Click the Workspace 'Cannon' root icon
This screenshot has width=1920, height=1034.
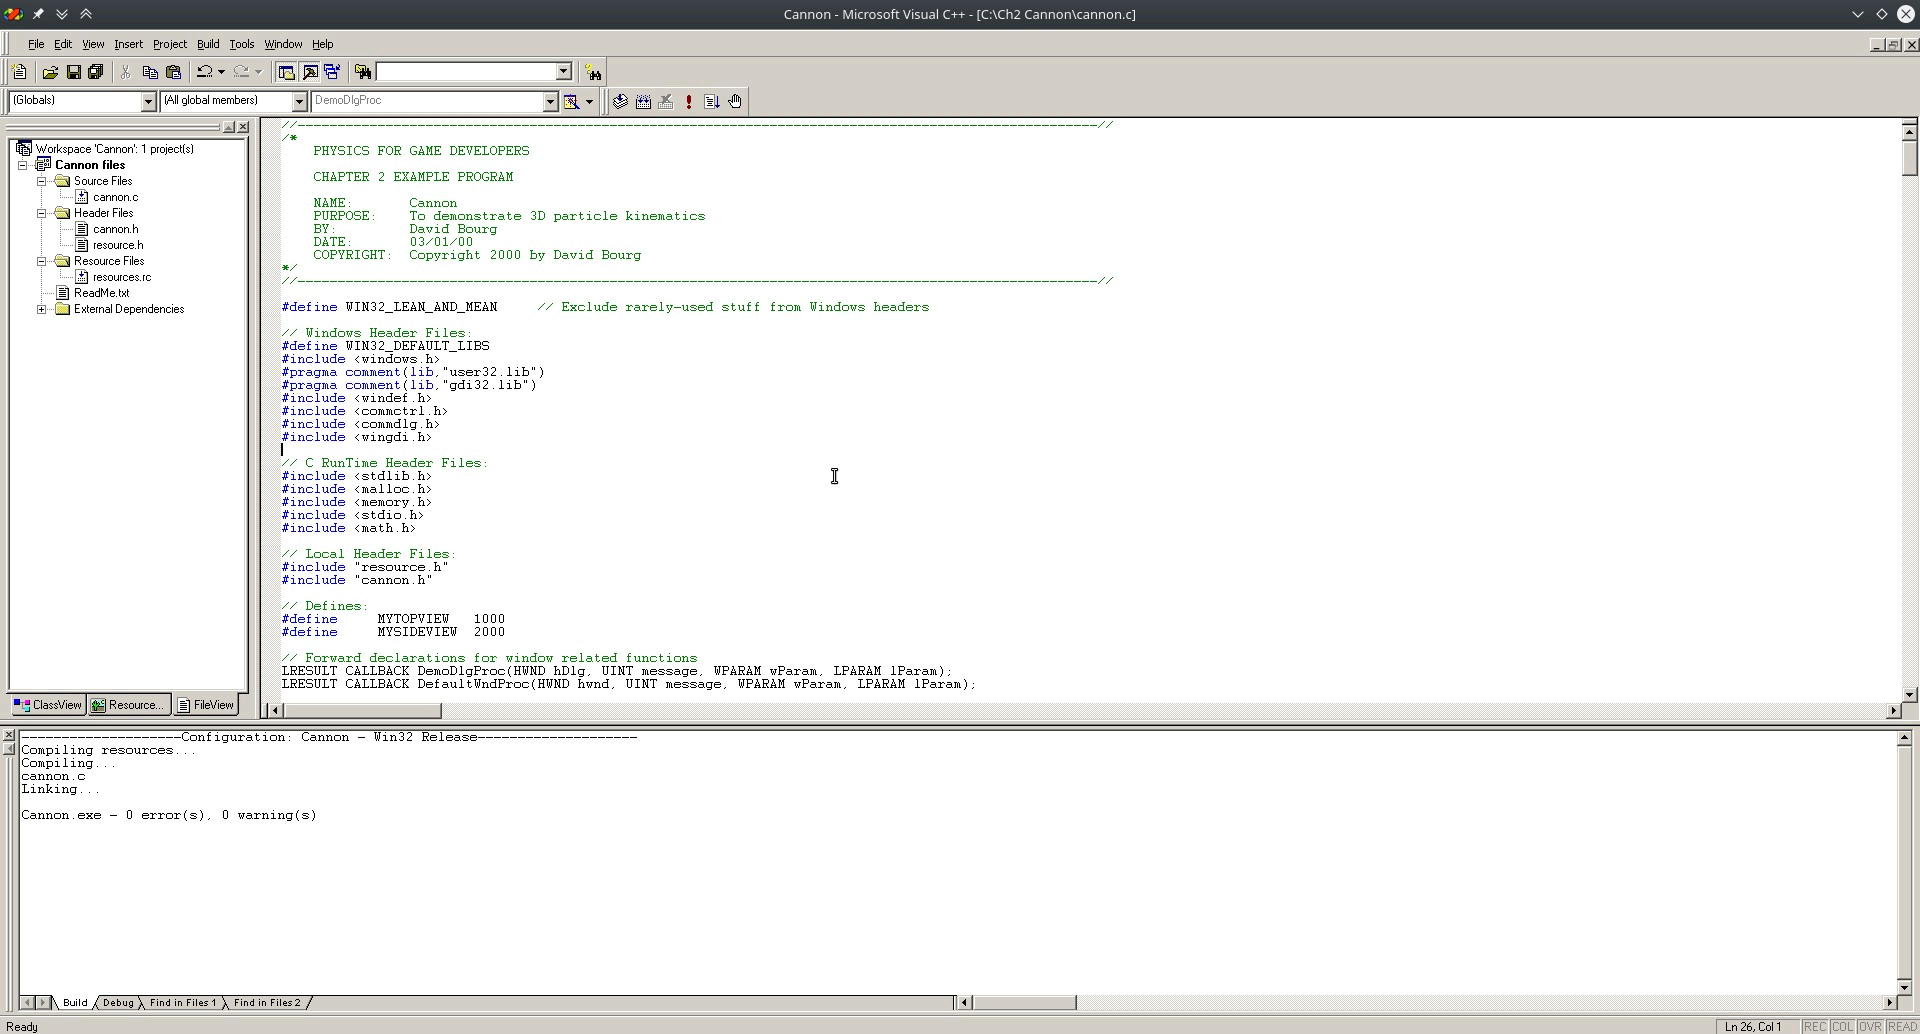tap(24, 149)
